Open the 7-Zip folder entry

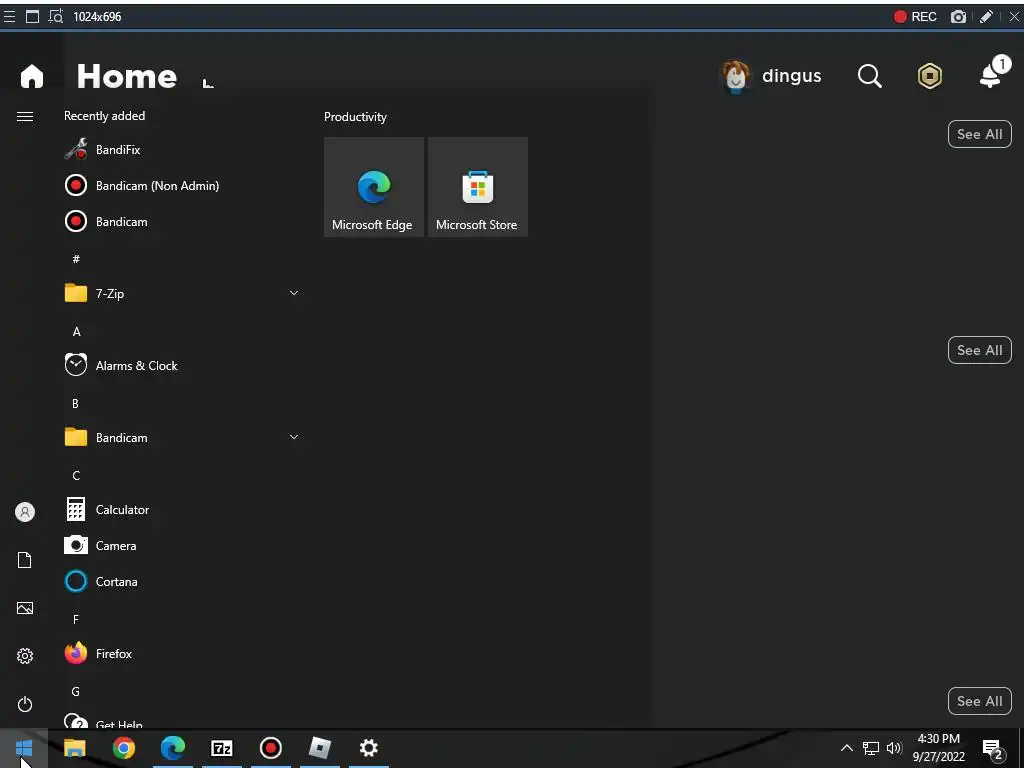point(182,293)
